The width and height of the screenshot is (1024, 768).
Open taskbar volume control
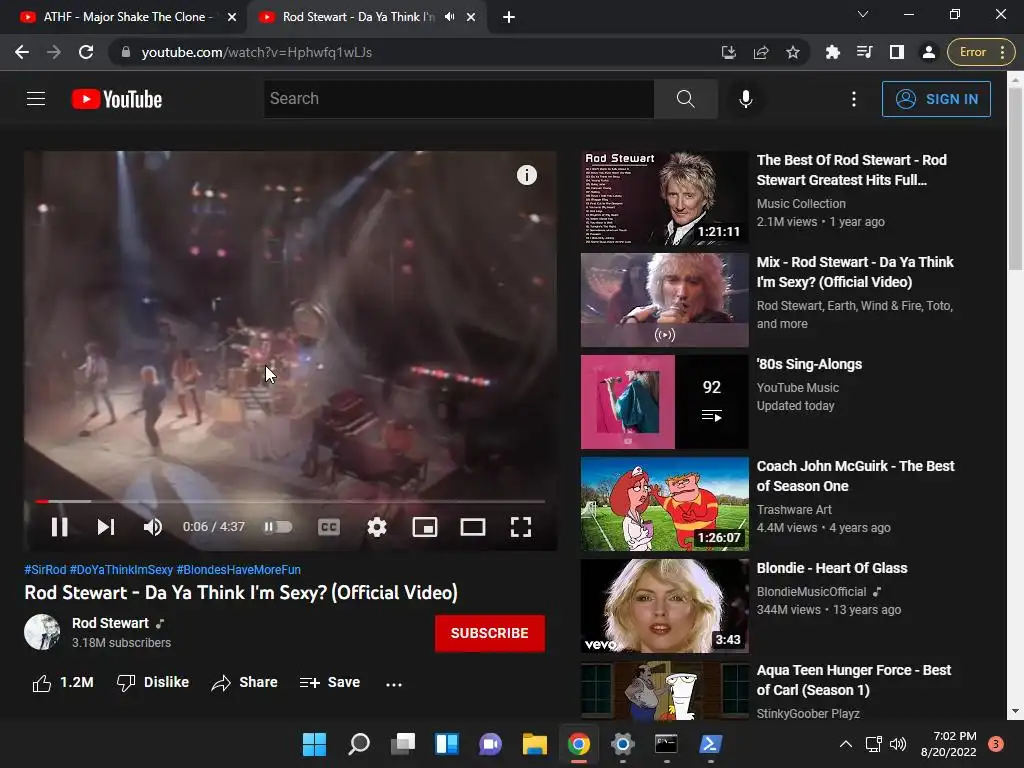pos(898,744)
